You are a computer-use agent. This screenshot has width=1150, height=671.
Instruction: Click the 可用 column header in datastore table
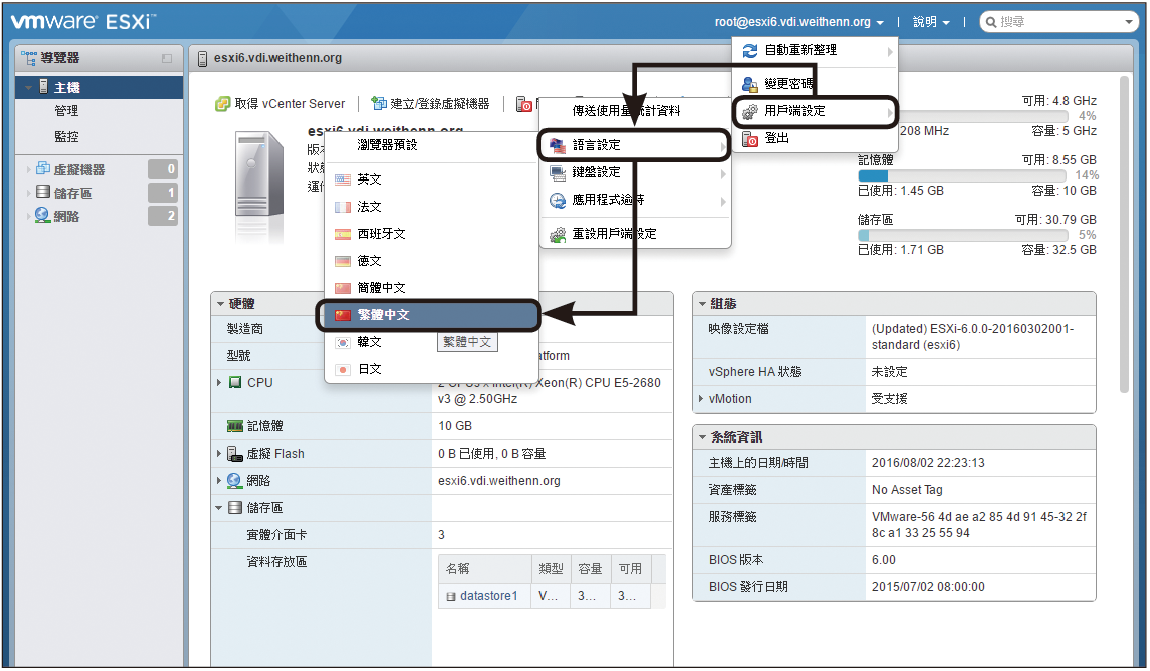[631, 569]
